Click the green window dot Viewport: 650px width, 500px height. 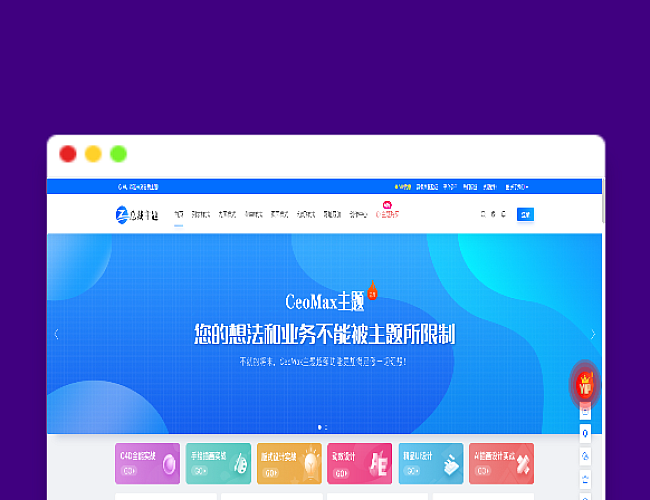tap(118, 154)
